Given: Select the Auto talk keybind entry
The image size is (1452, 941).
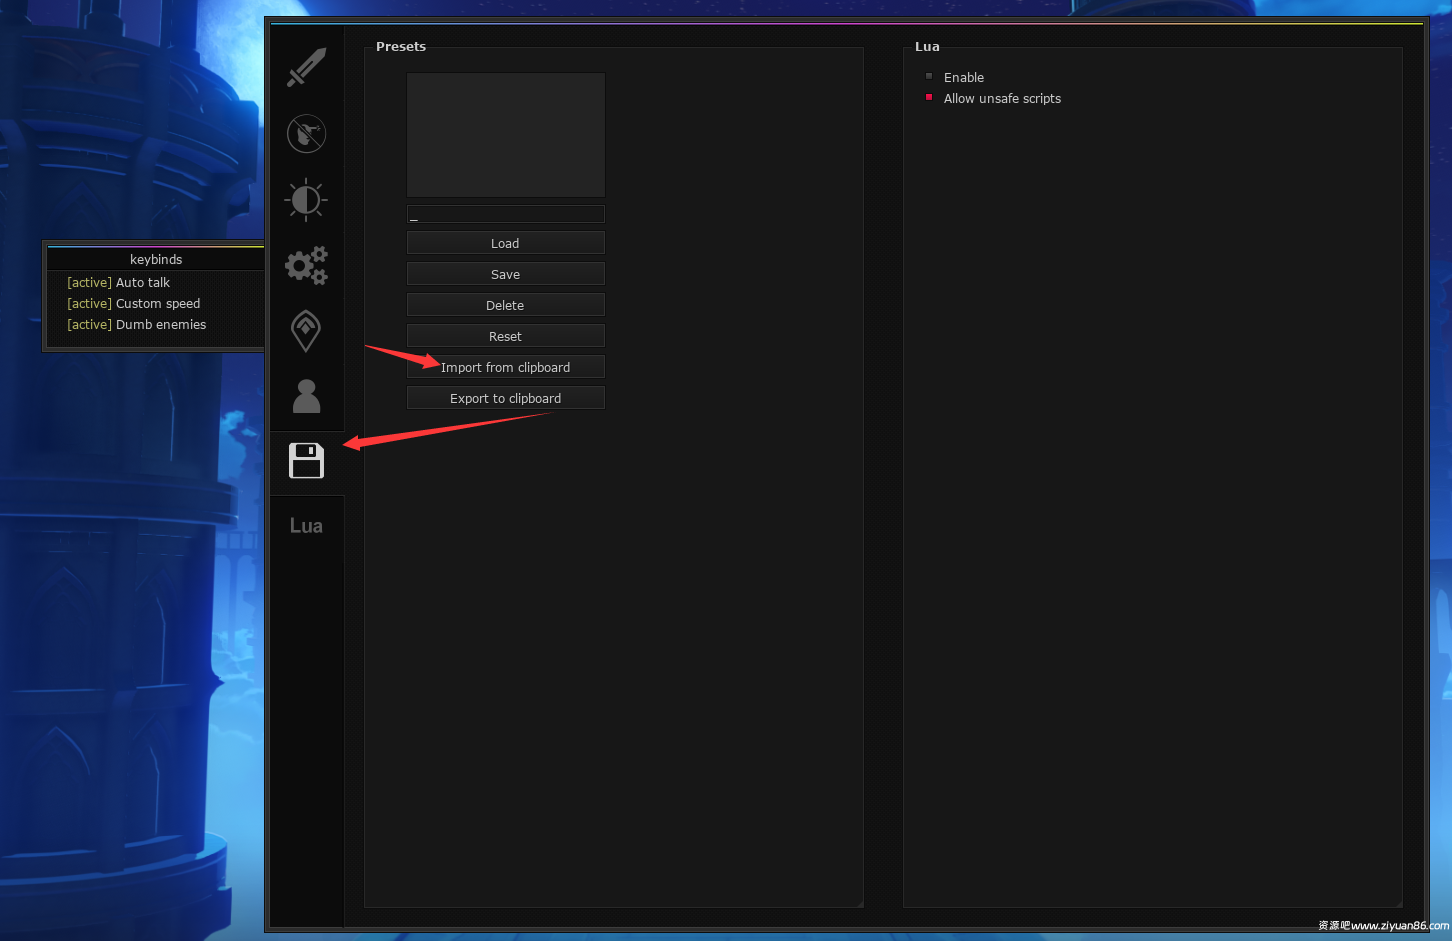Looking at the screenshot, I should tap(142, 283).
